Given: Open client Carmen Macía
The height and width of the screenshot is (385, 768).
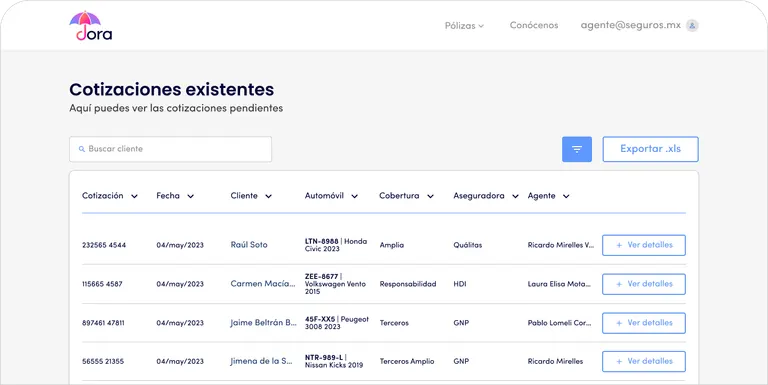Looking at the screenshot, I should (263, 284).
